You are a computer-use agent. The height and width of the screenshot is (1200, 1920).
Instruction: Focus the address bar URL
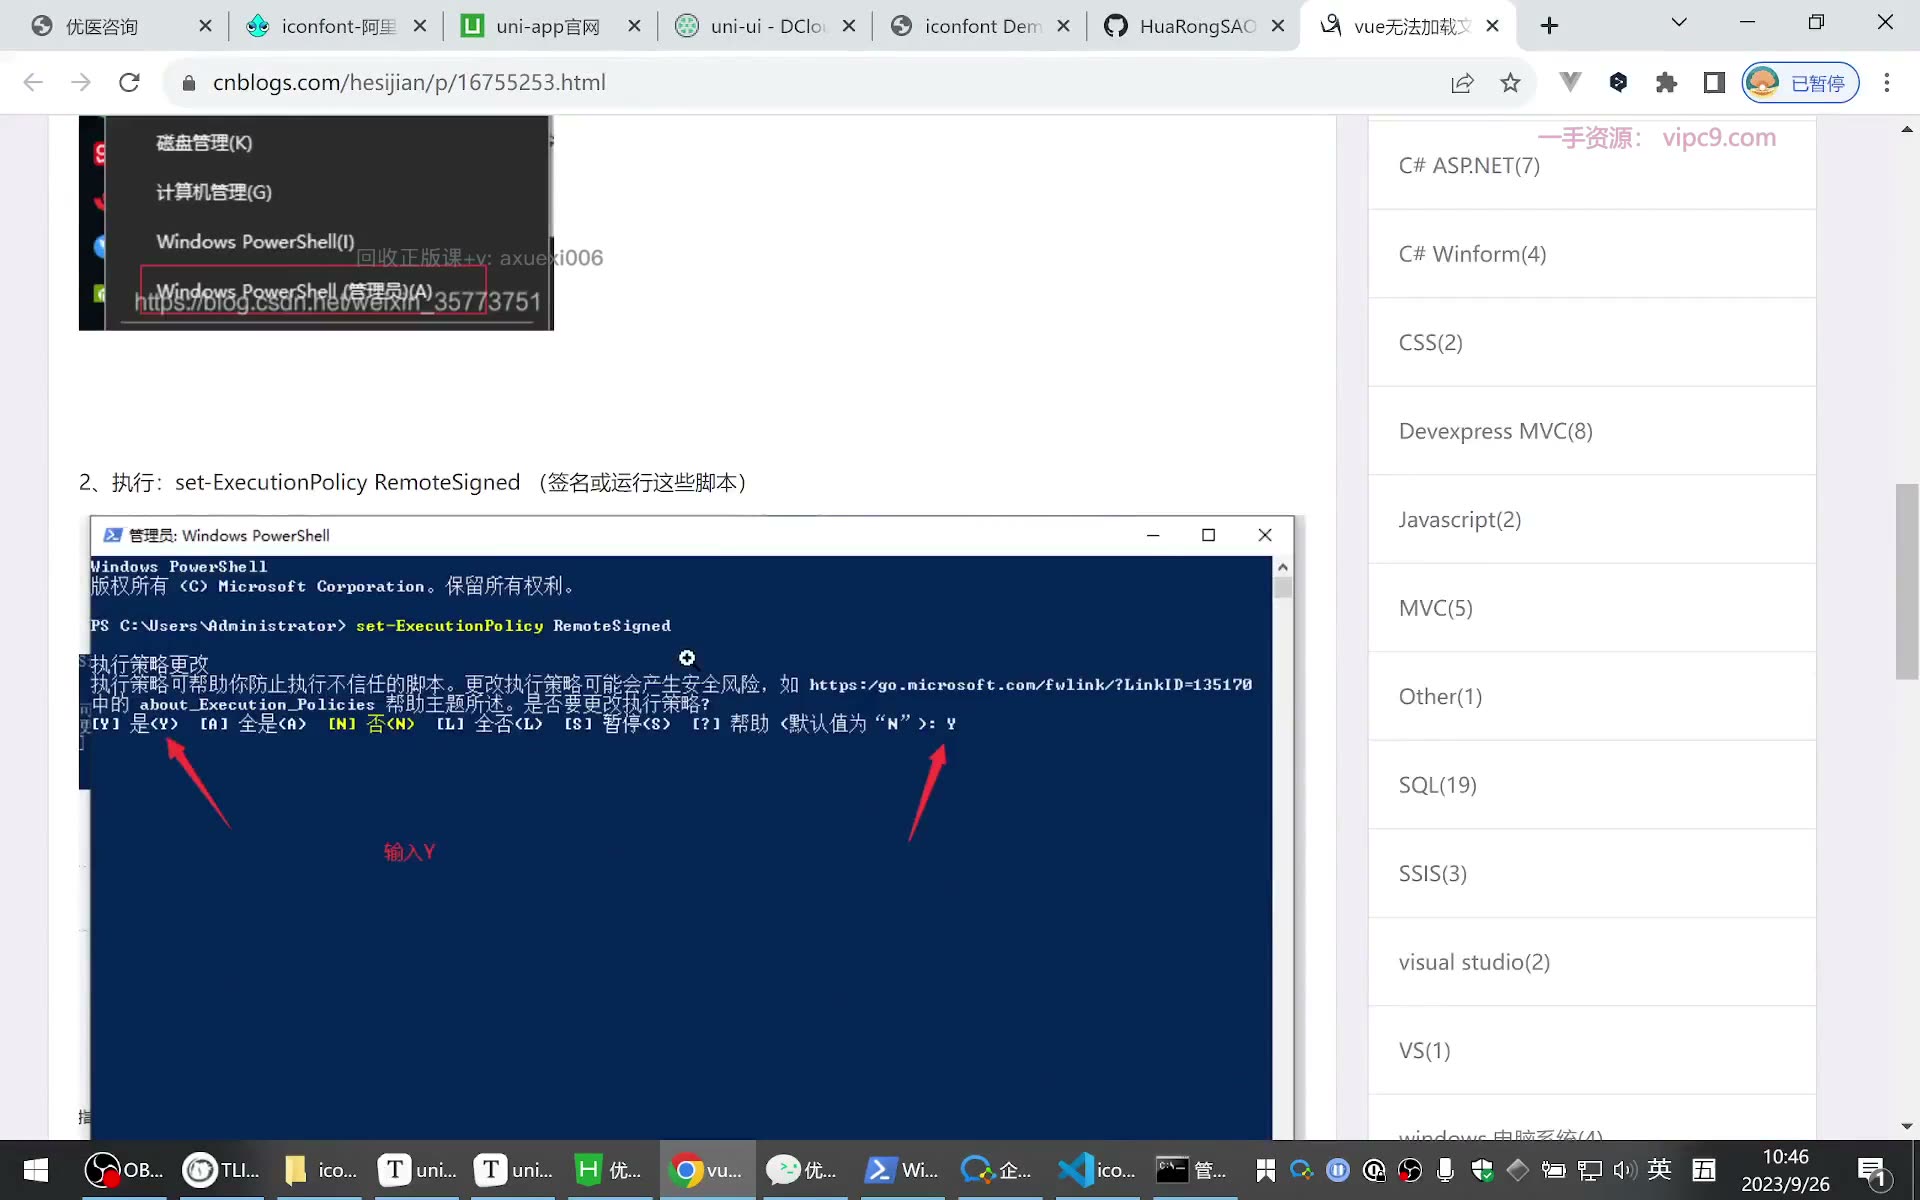[x=409, y=83]
